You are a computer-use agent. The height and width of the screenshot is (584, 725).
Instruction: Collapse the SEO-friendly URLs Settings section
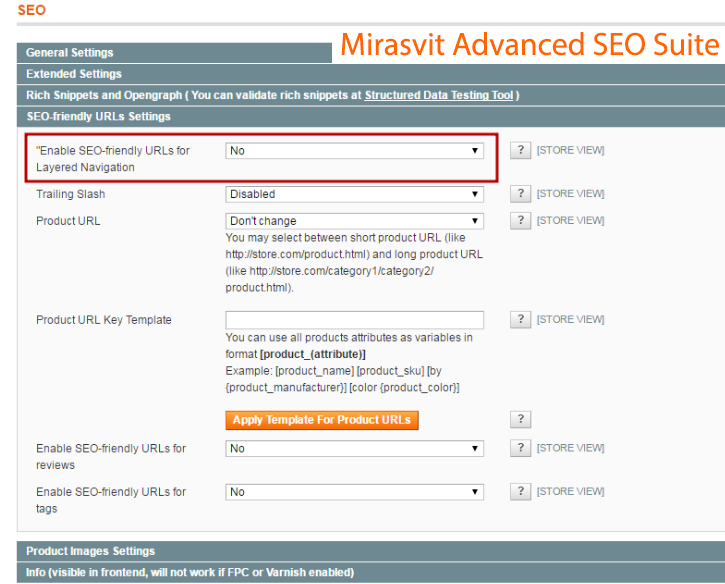tap(98, 117)
